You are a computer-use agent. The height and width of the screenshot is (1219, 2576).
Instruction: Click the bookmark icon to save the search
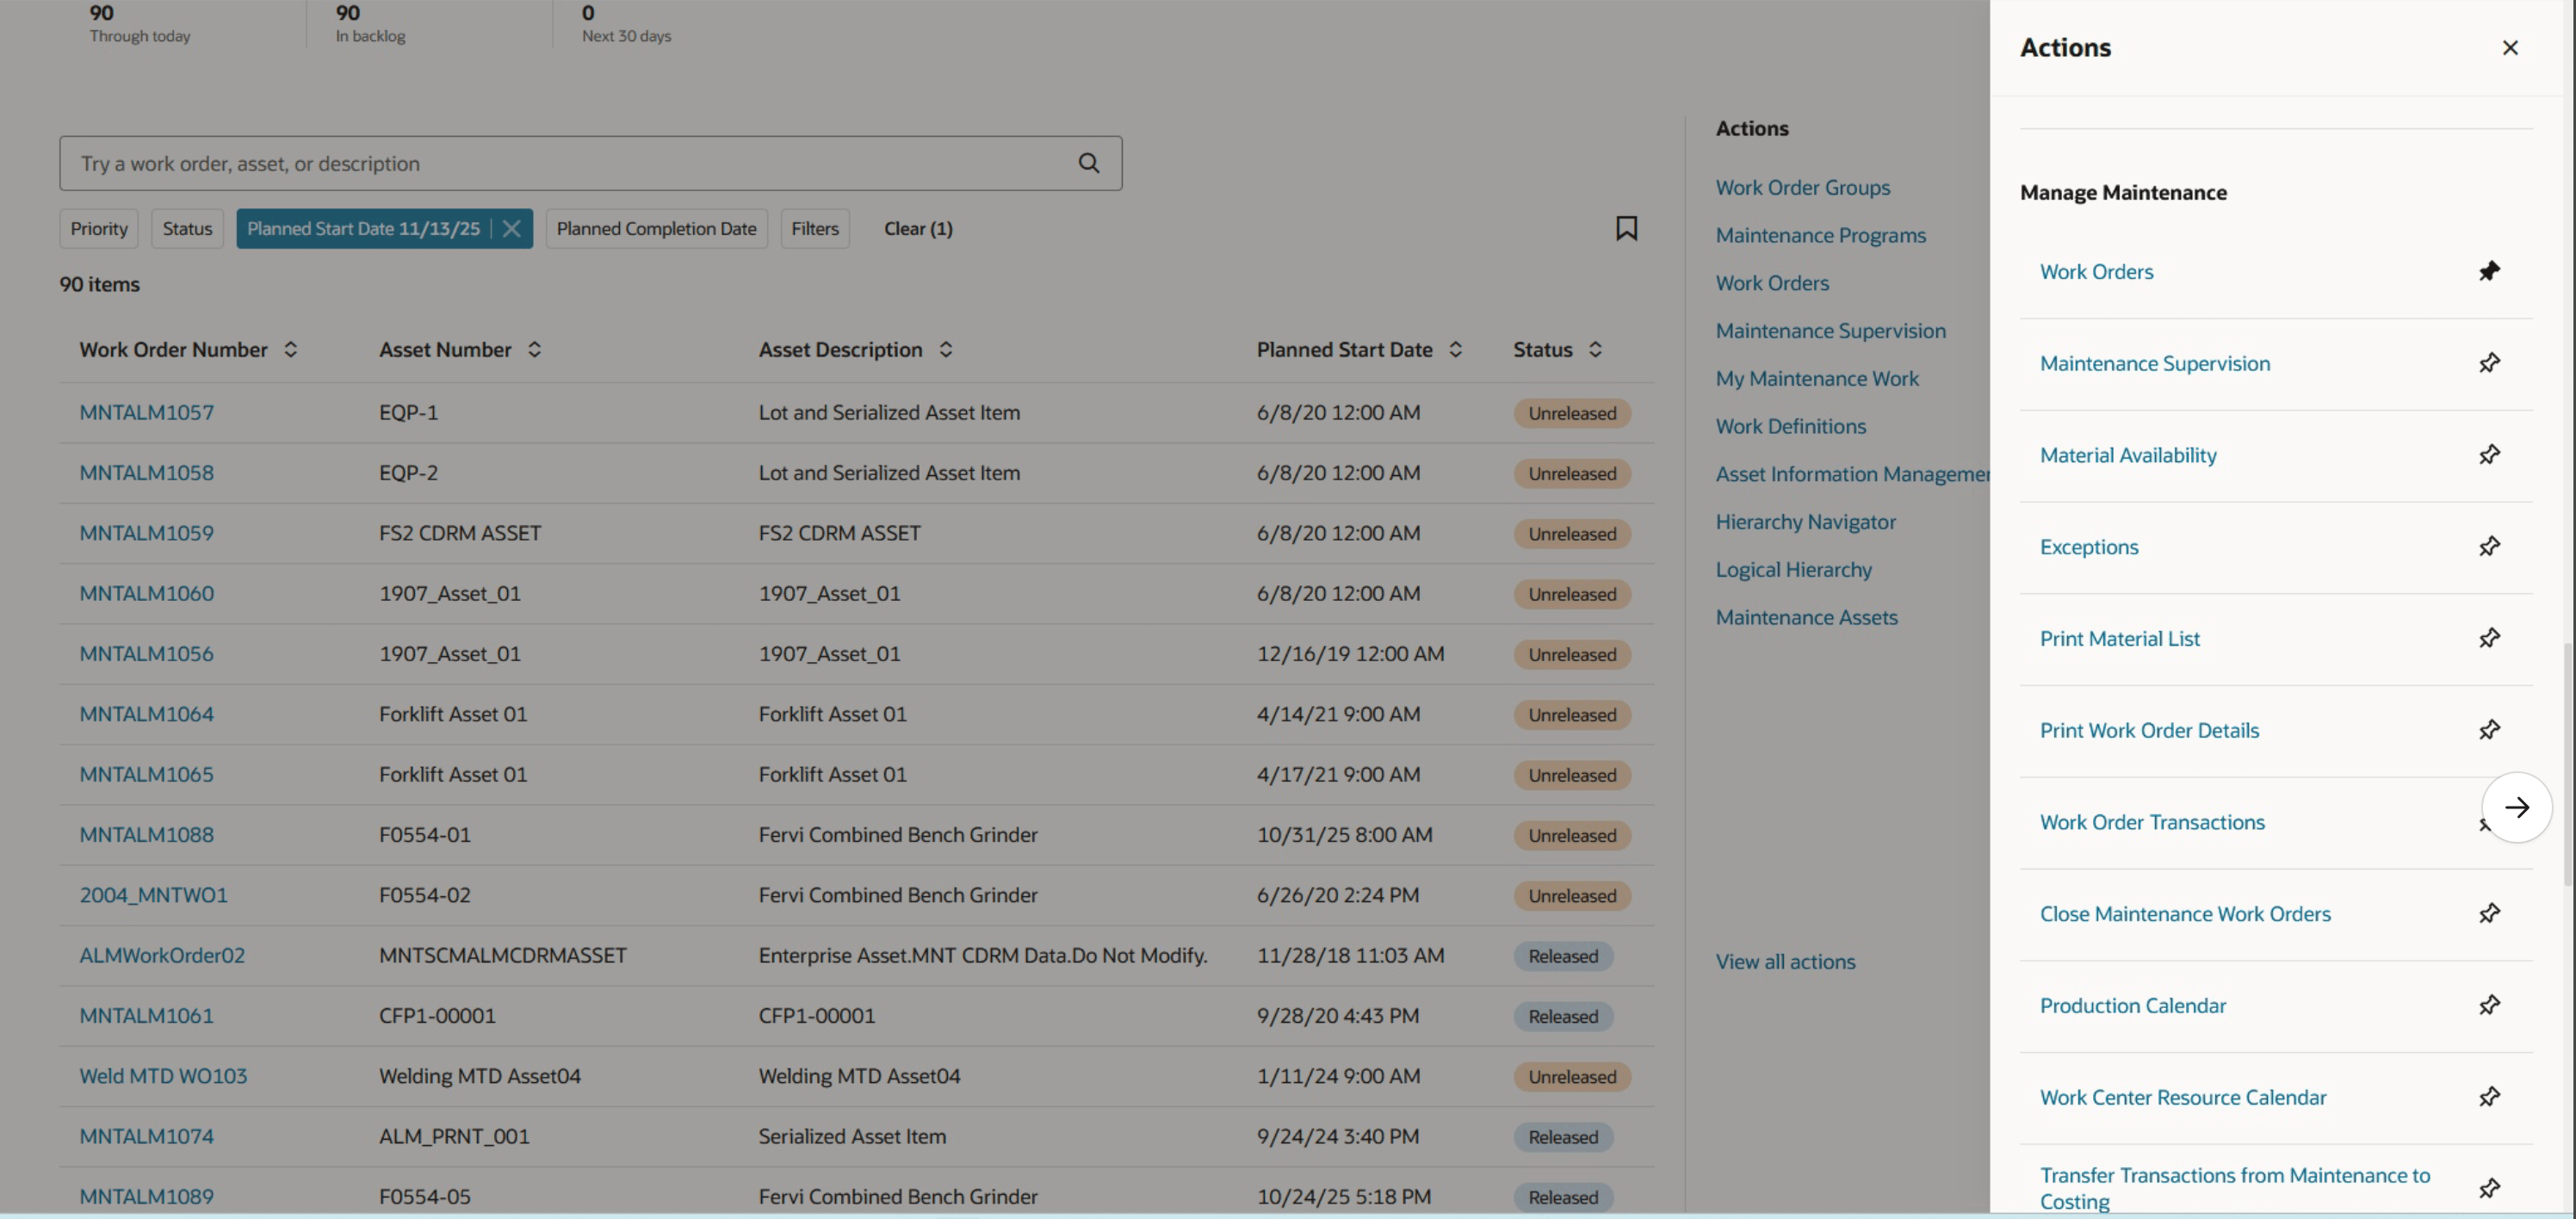1627,228
